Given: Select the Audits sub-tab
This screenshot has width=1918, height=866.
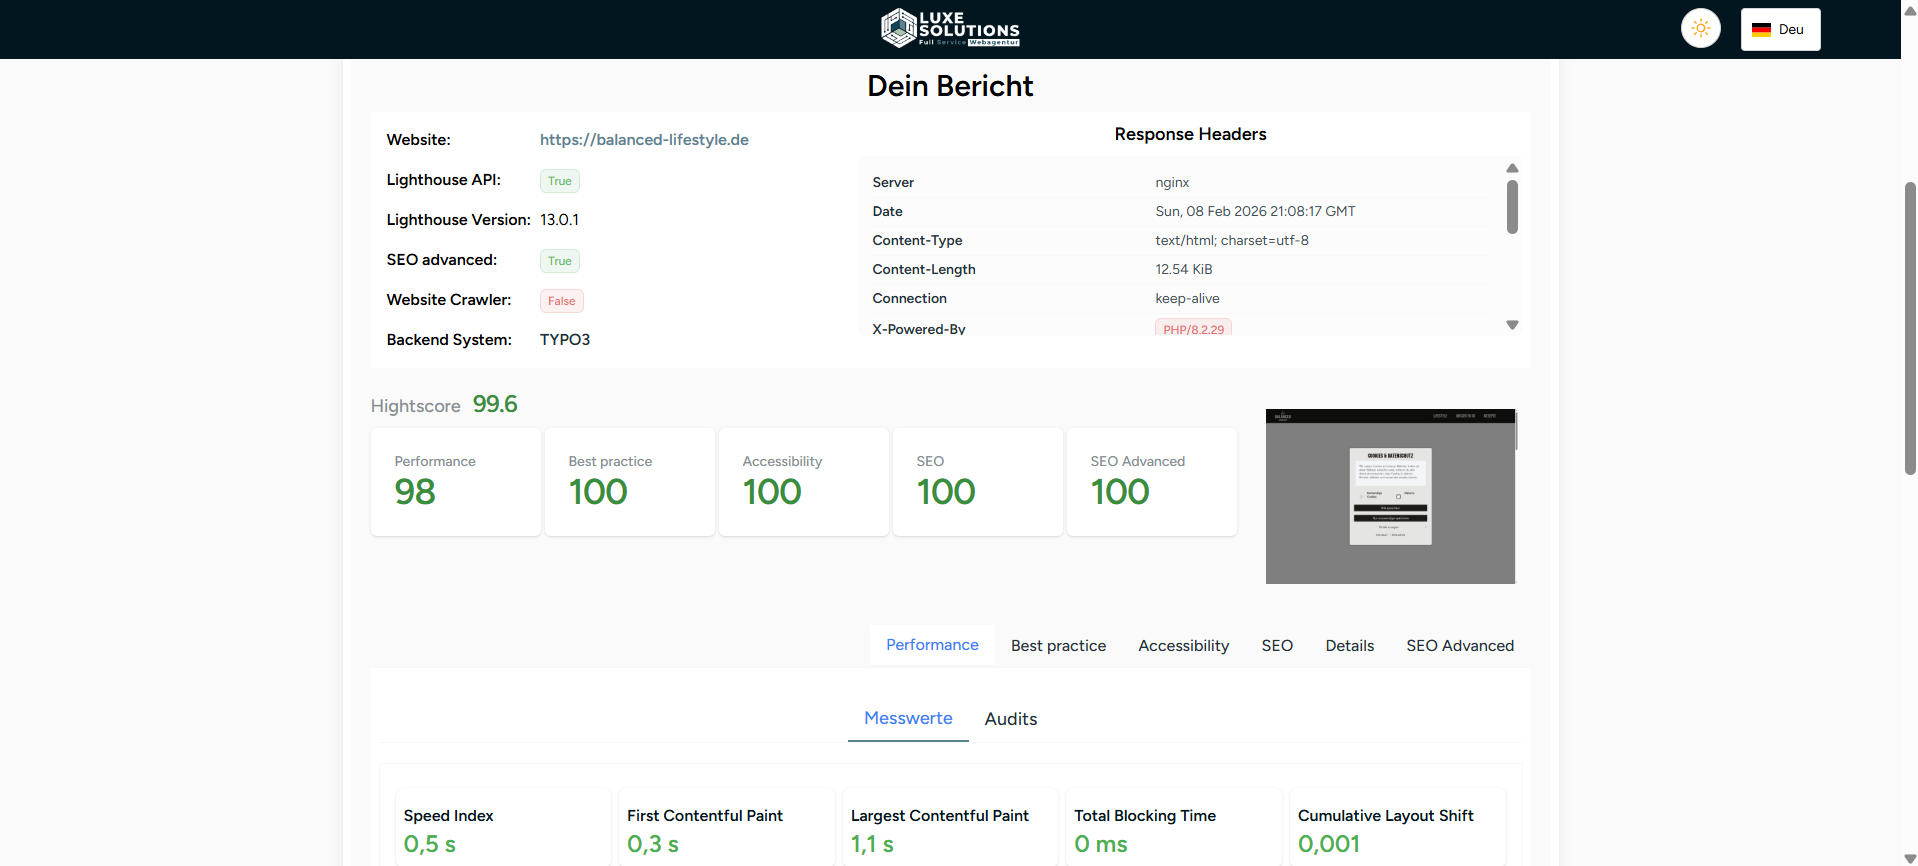Looking at the screenshot, I should coord(1010,719).
